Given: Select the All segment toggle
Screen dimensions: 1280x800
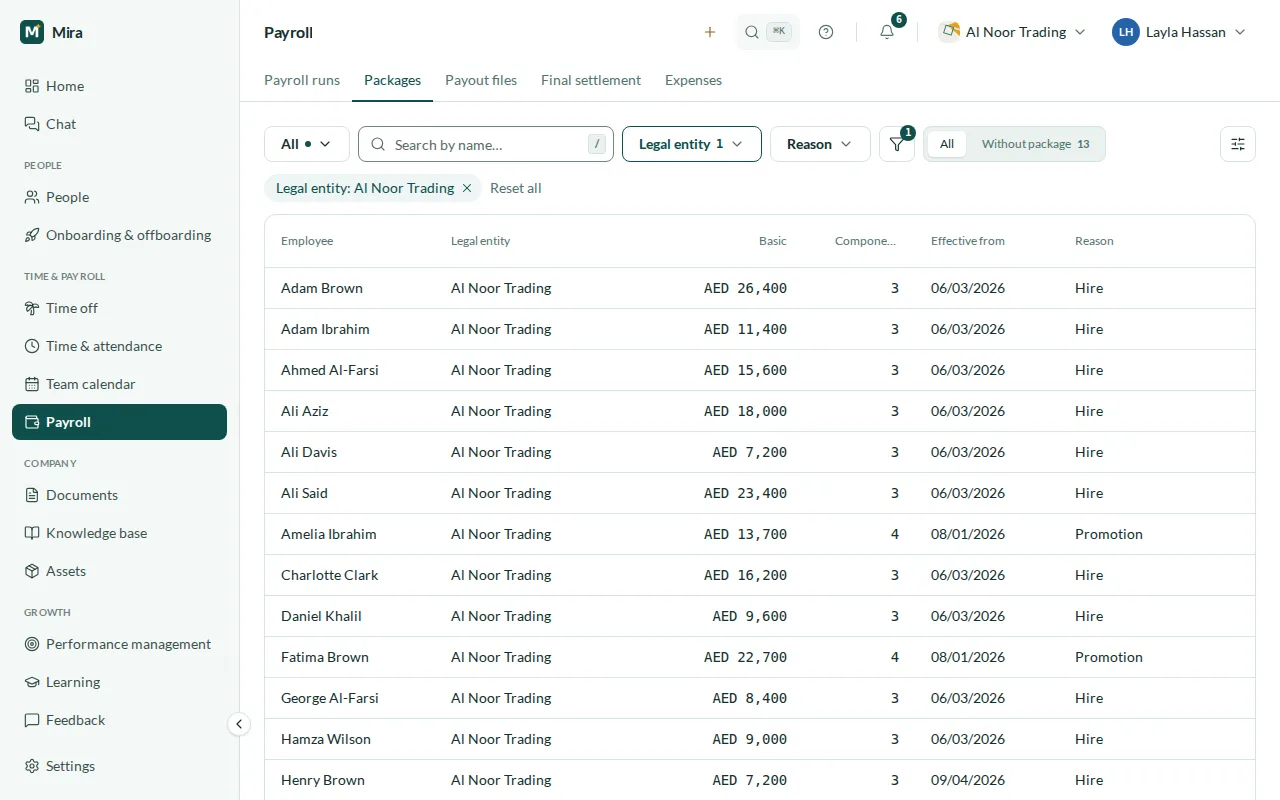Looking at the screenshot, I should coord(947,144).
